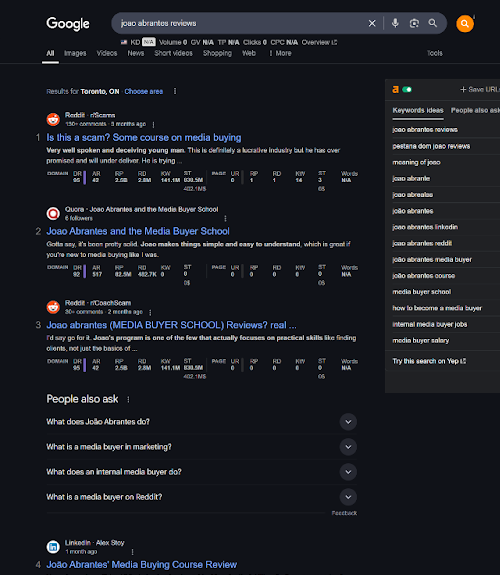This screenshot has height=575, width=500.
Task: Click Save URL button in sidebar
Action: pos(480,89)
